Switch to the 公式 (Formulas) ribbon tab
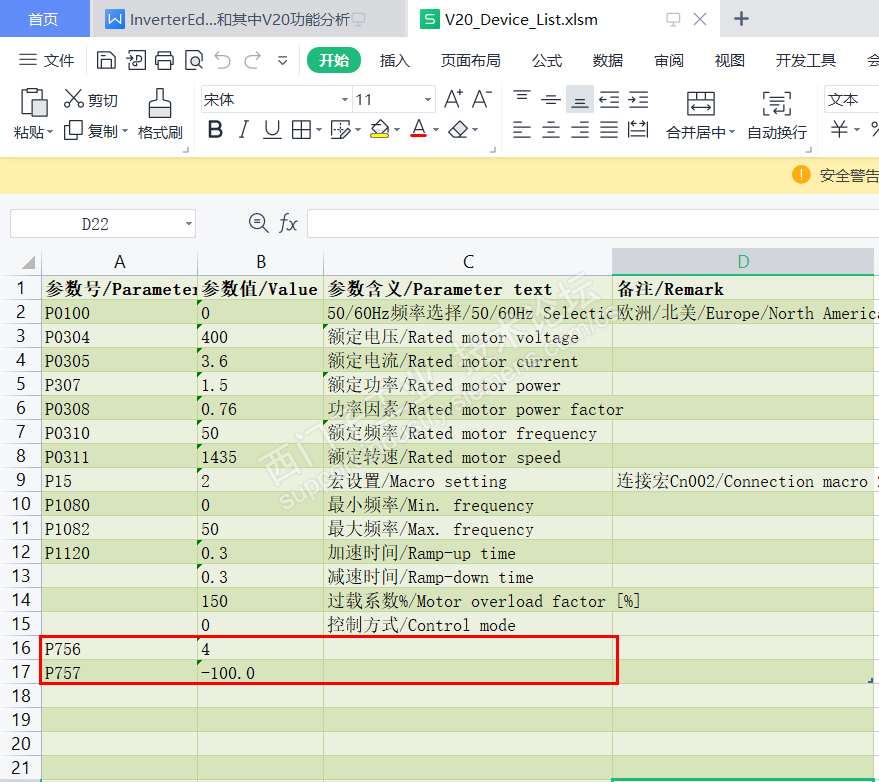Image resolution: width=879 pixels, height=782 pixels. point(547,61)
